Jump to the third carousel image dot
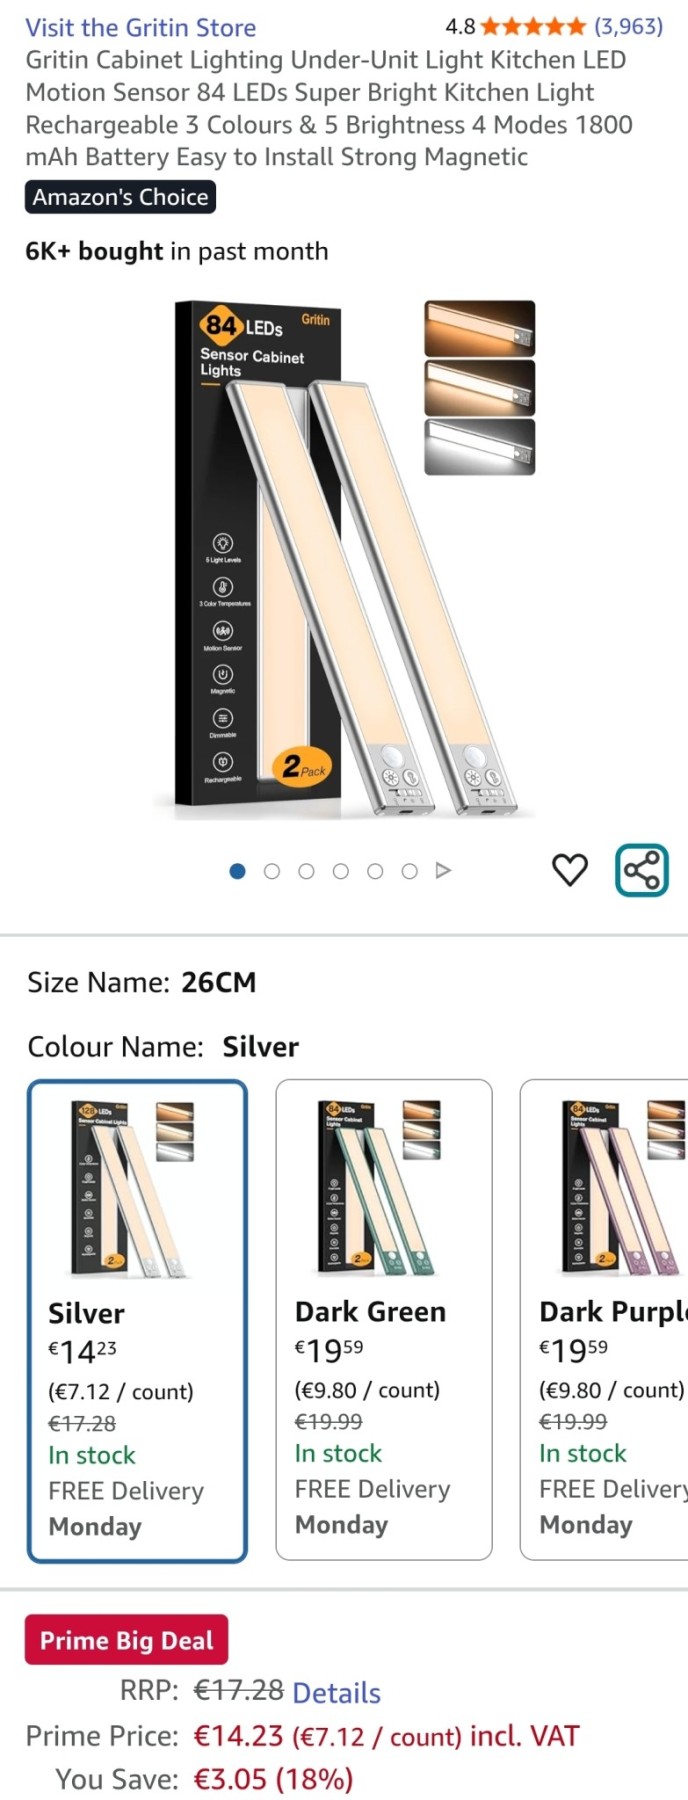Viewport: 688px width, 1800px height. click(306, 871)
